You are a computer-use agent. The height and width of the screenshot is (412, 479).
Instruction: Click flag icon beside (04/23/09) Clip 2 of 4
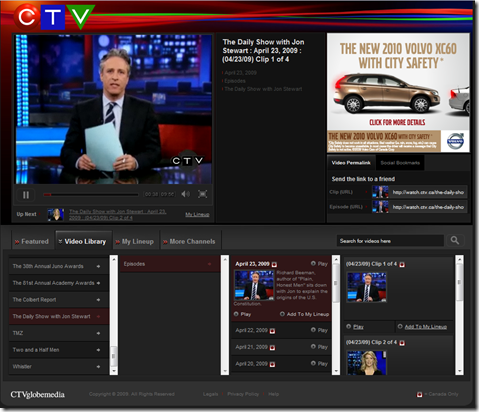point(402,343)
